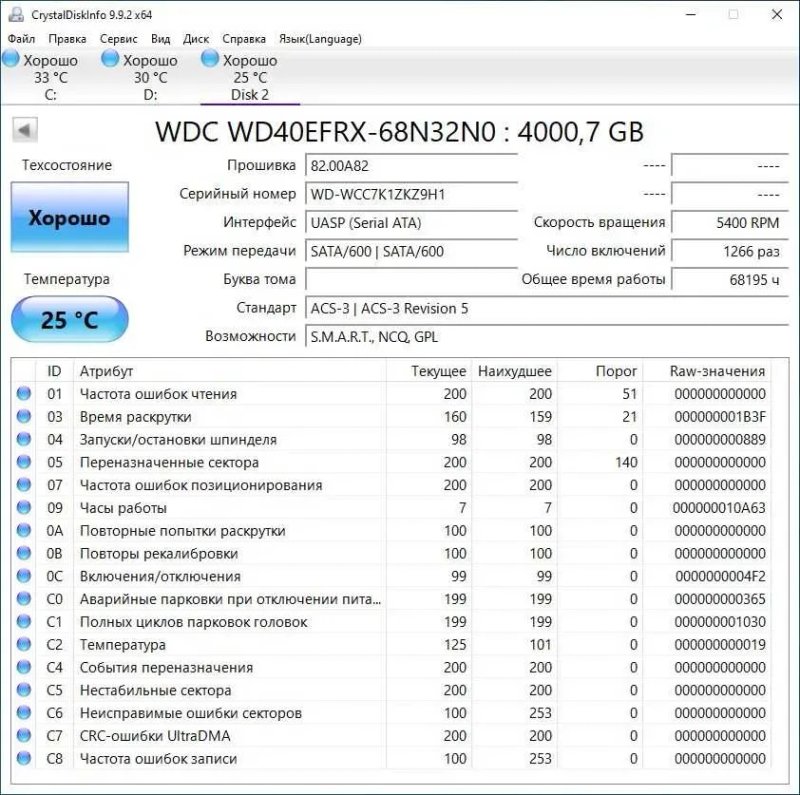Viewport: 800px width, 795px height.
Task: Click raw value 000000001B3F
Action: pyautogui.click(x=720, y=417)
